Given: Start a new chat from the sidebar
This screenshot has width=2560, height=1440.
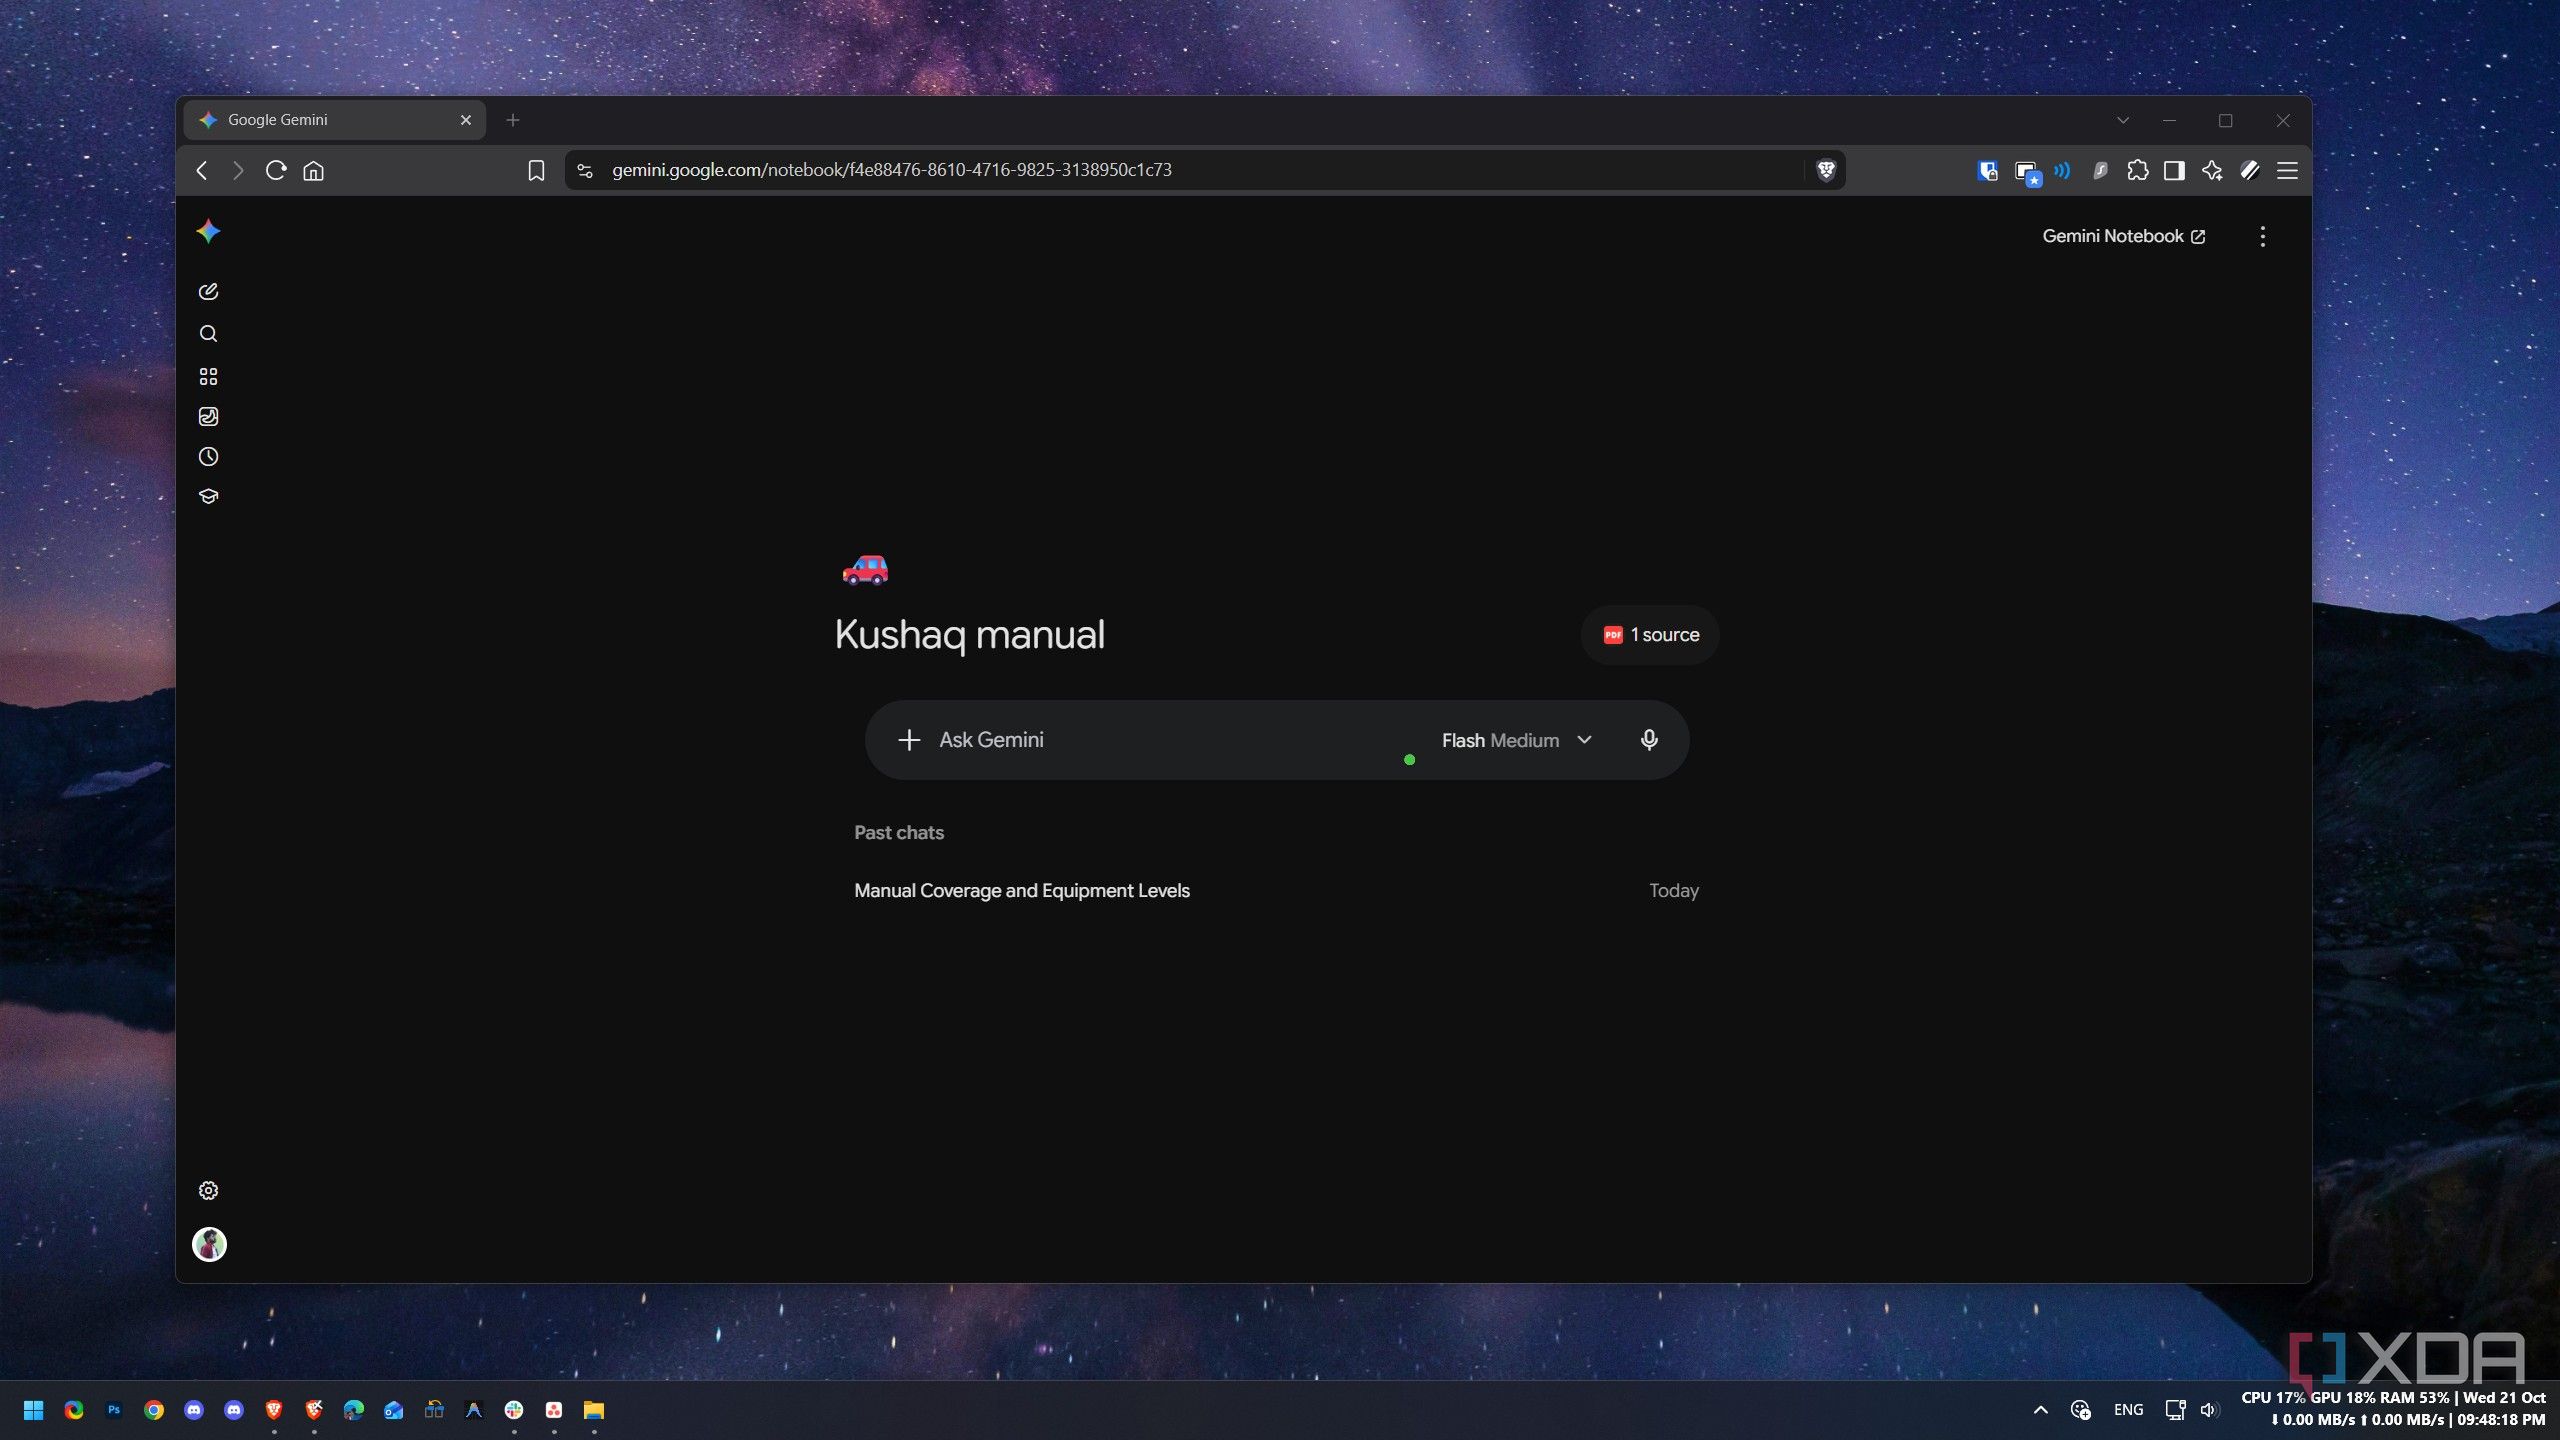Looking at the screenshot, I should pos(208,292).
